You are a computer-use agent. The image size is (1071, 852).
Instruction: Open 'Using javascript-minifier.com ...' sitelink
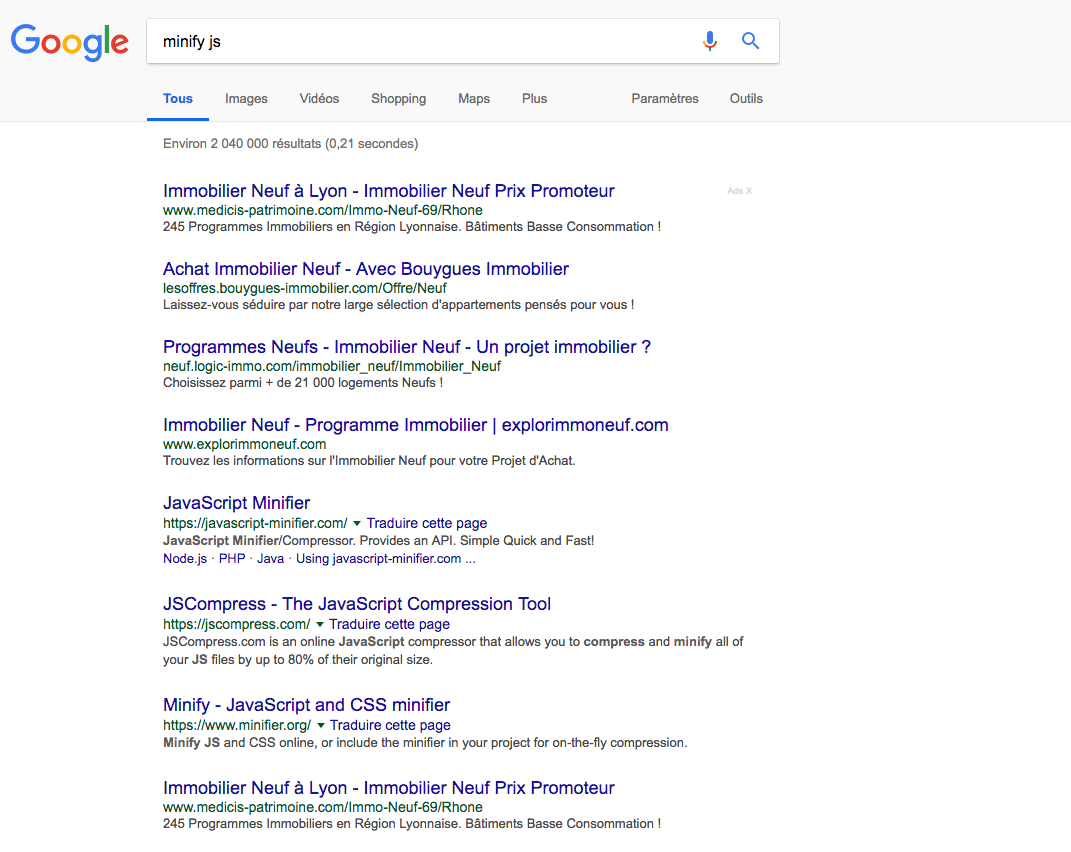click(x=386, y=558)
